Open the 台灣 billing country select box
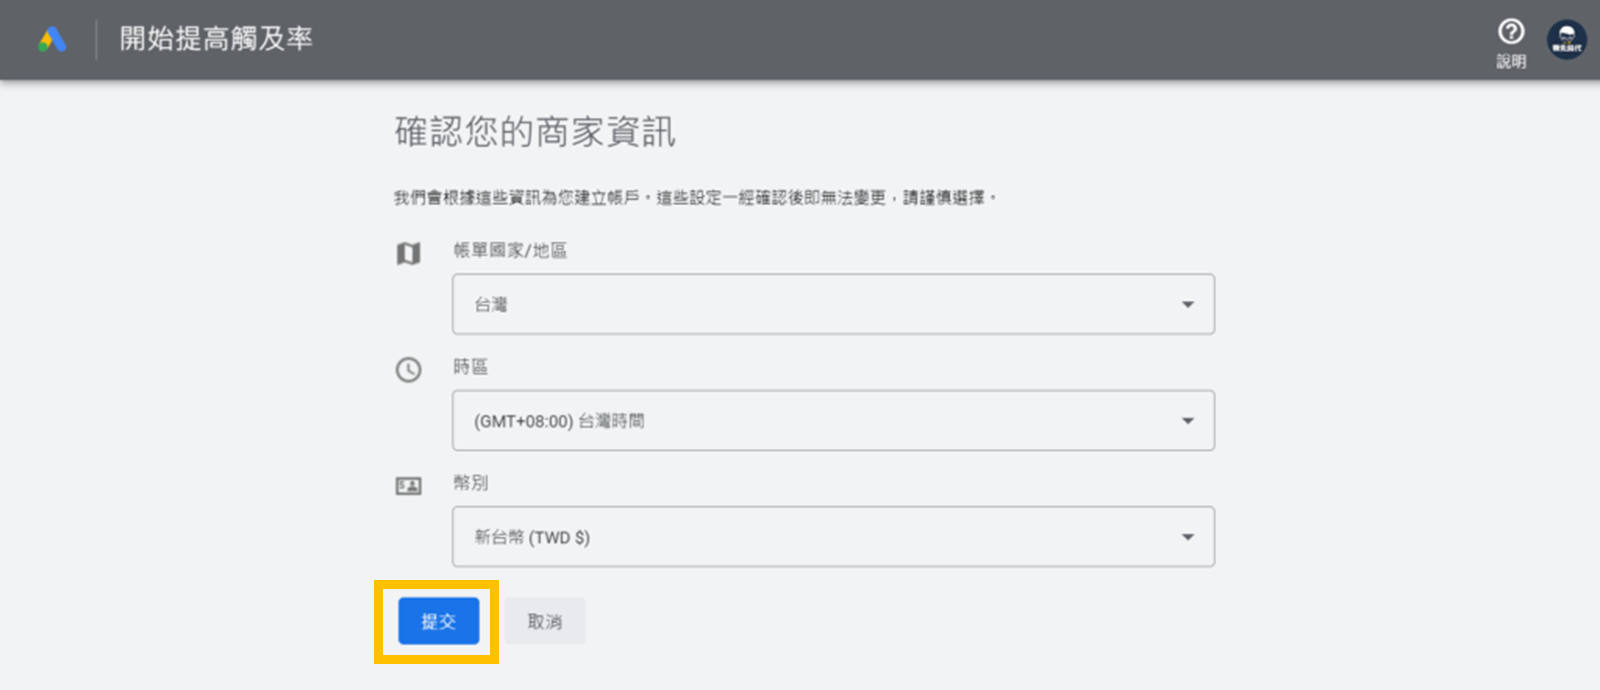The width and height of the screenshot is (1600, 690). click(x=833, y=304)
